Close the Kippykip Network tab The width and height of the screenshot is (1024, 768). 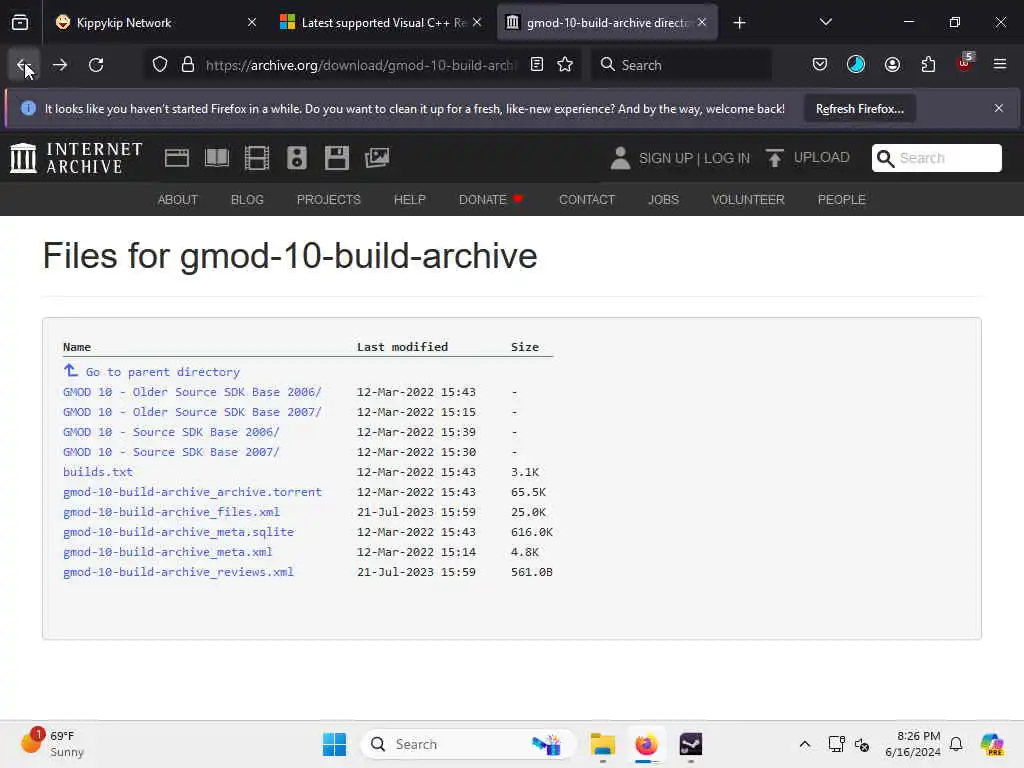pos(252,23)
